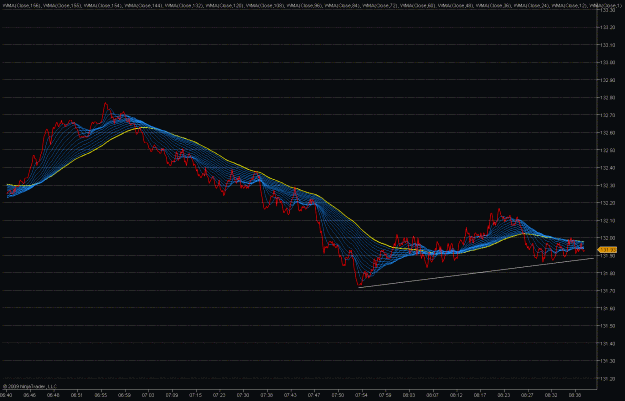The width and height of the screenshot is (625, 401).
Task: Click the orange current price marker
Action: 607,250
